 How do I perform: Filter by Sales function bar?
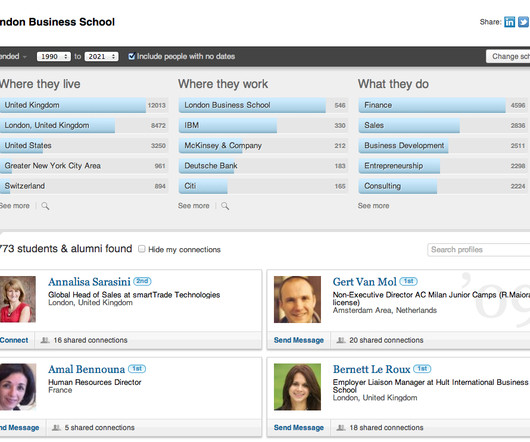[443, 125]
